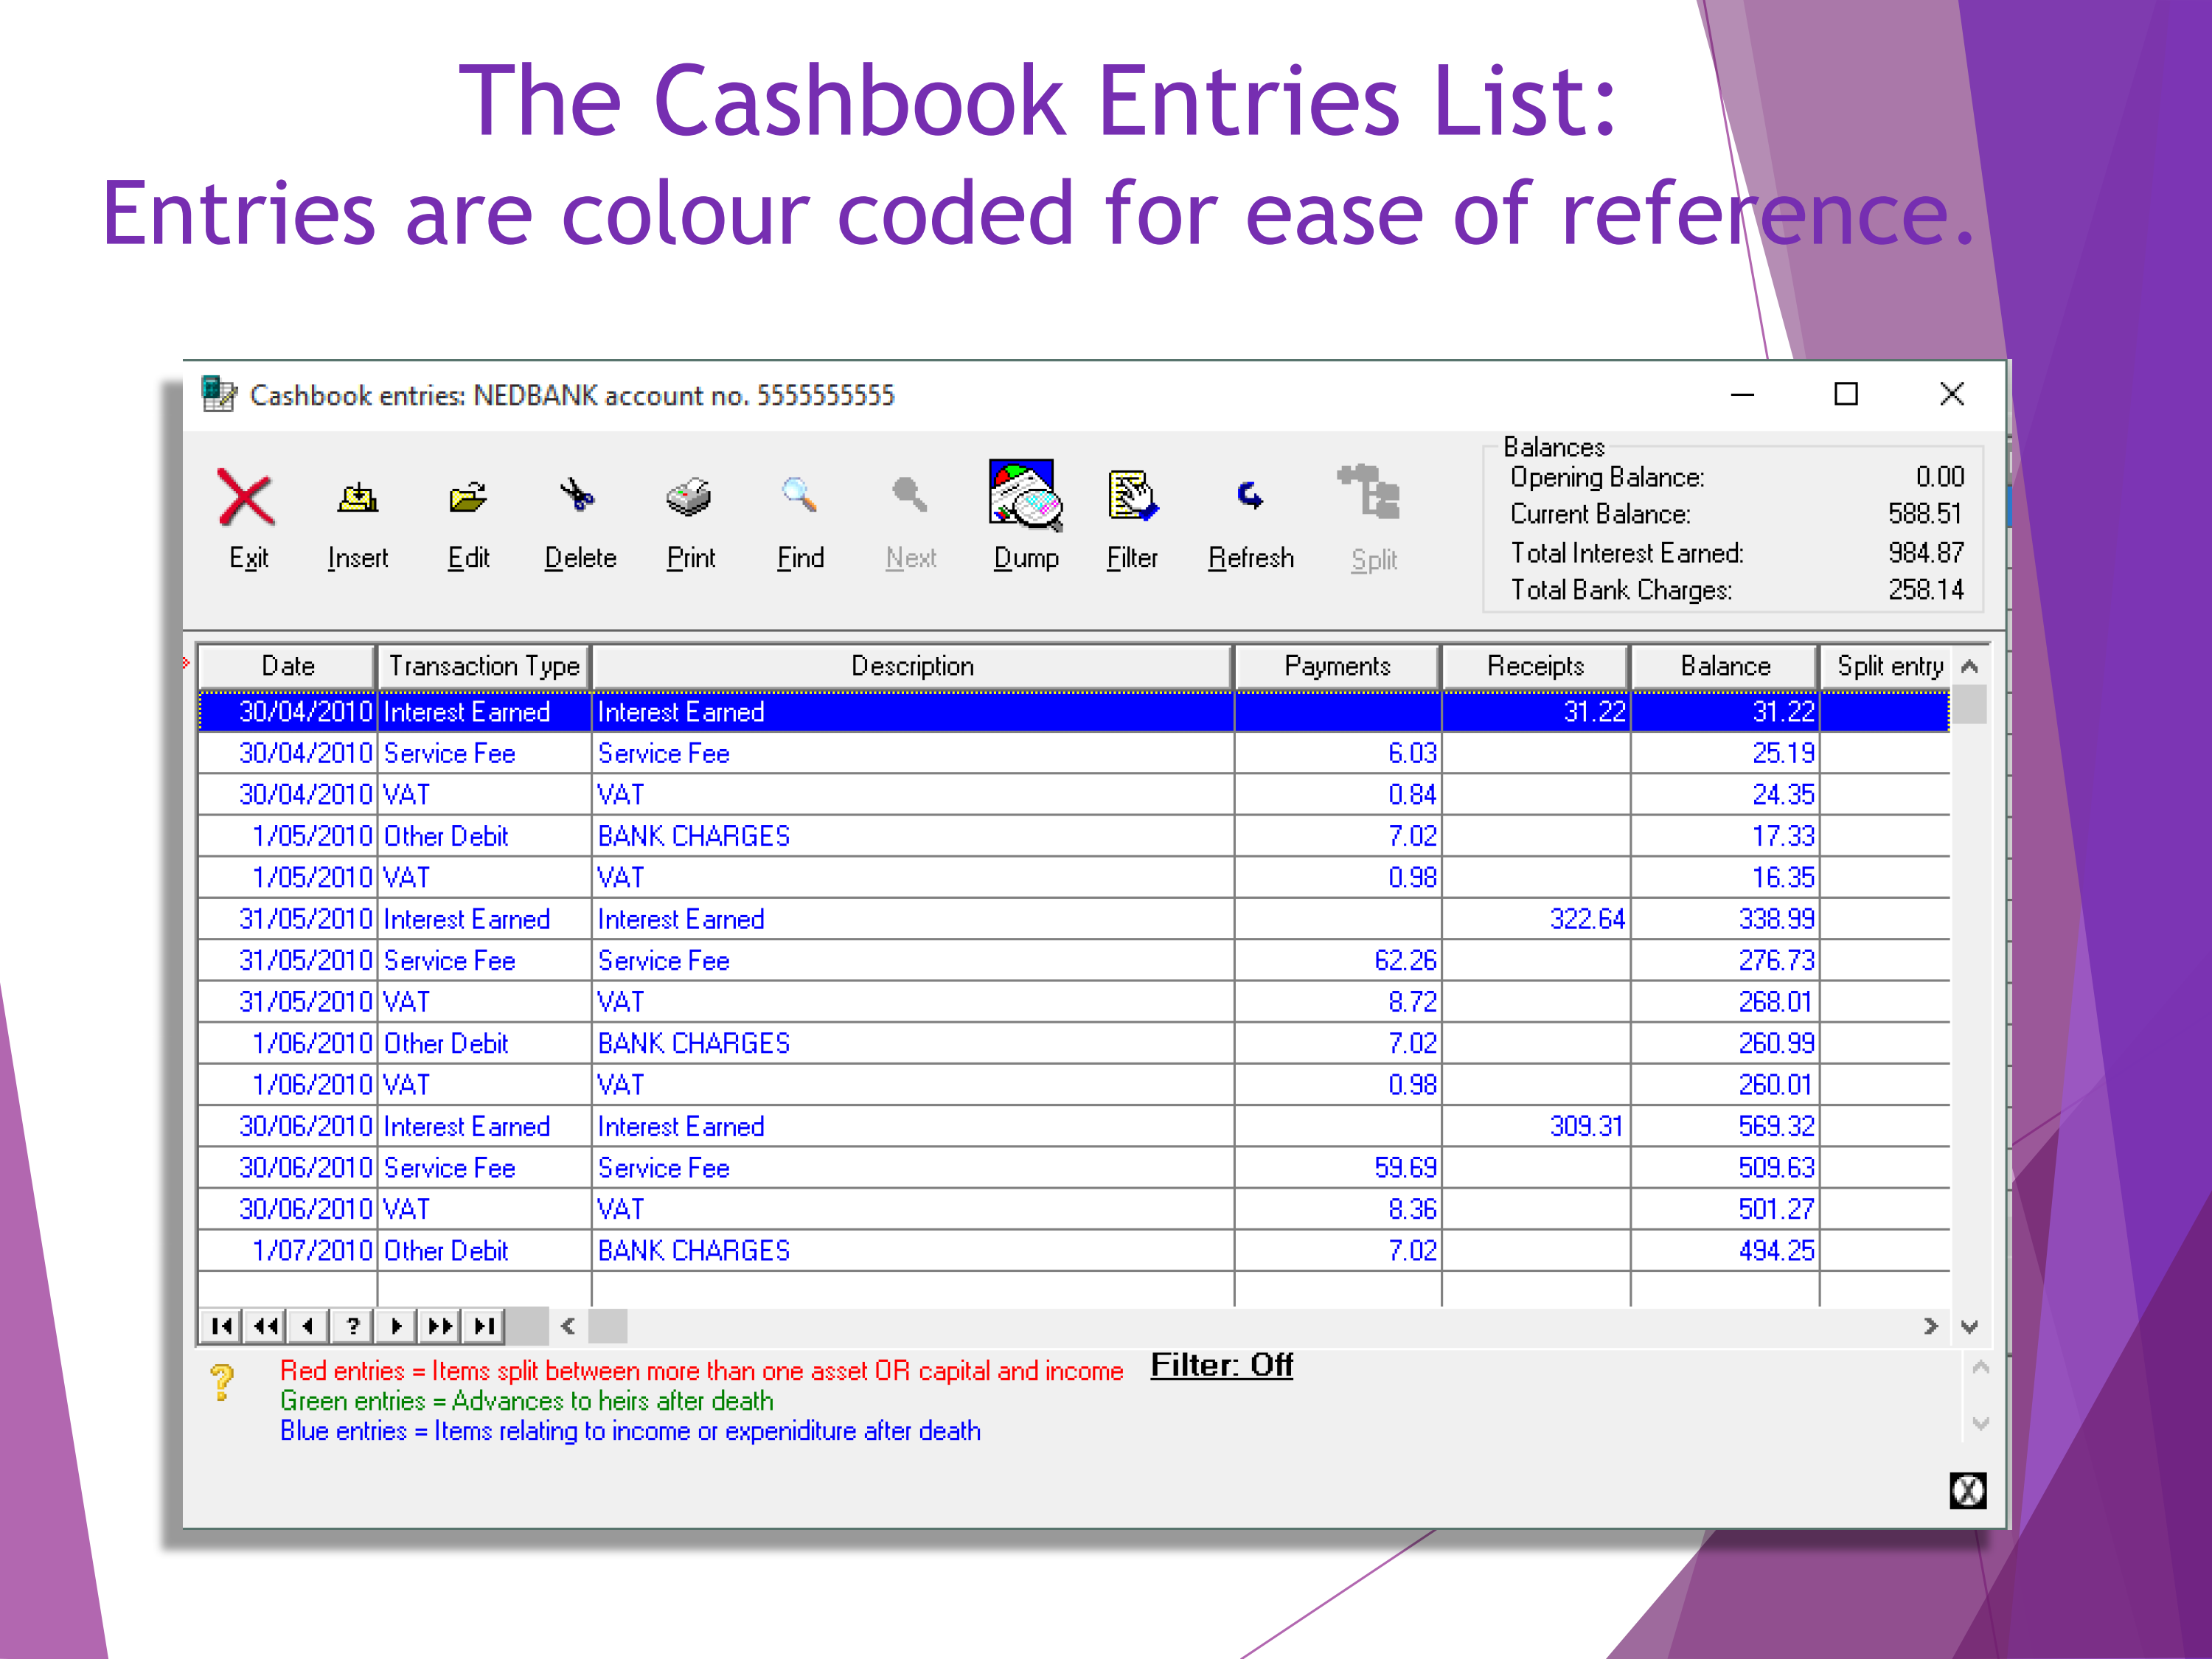Click the black X icon at bottom right
The height and width of the screenshot is (1659, 2212).
1967,1491
